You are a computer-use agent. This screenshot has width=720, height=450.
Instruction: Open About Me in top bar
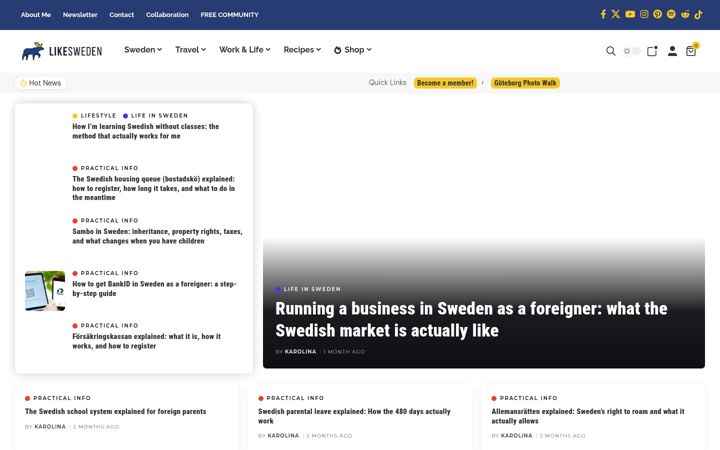click(x=36, y=15)
